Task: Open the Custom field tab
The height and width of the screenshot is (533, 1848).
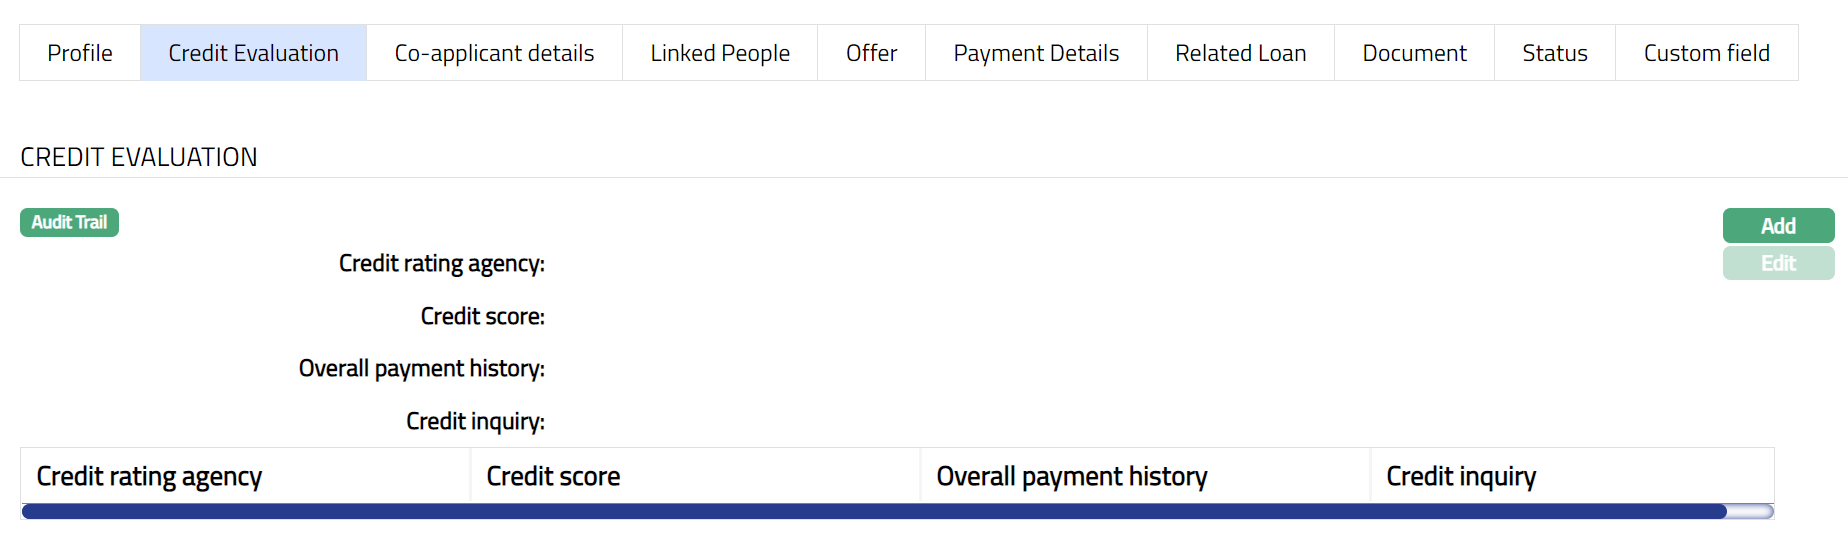Action: click(1706, 53)
